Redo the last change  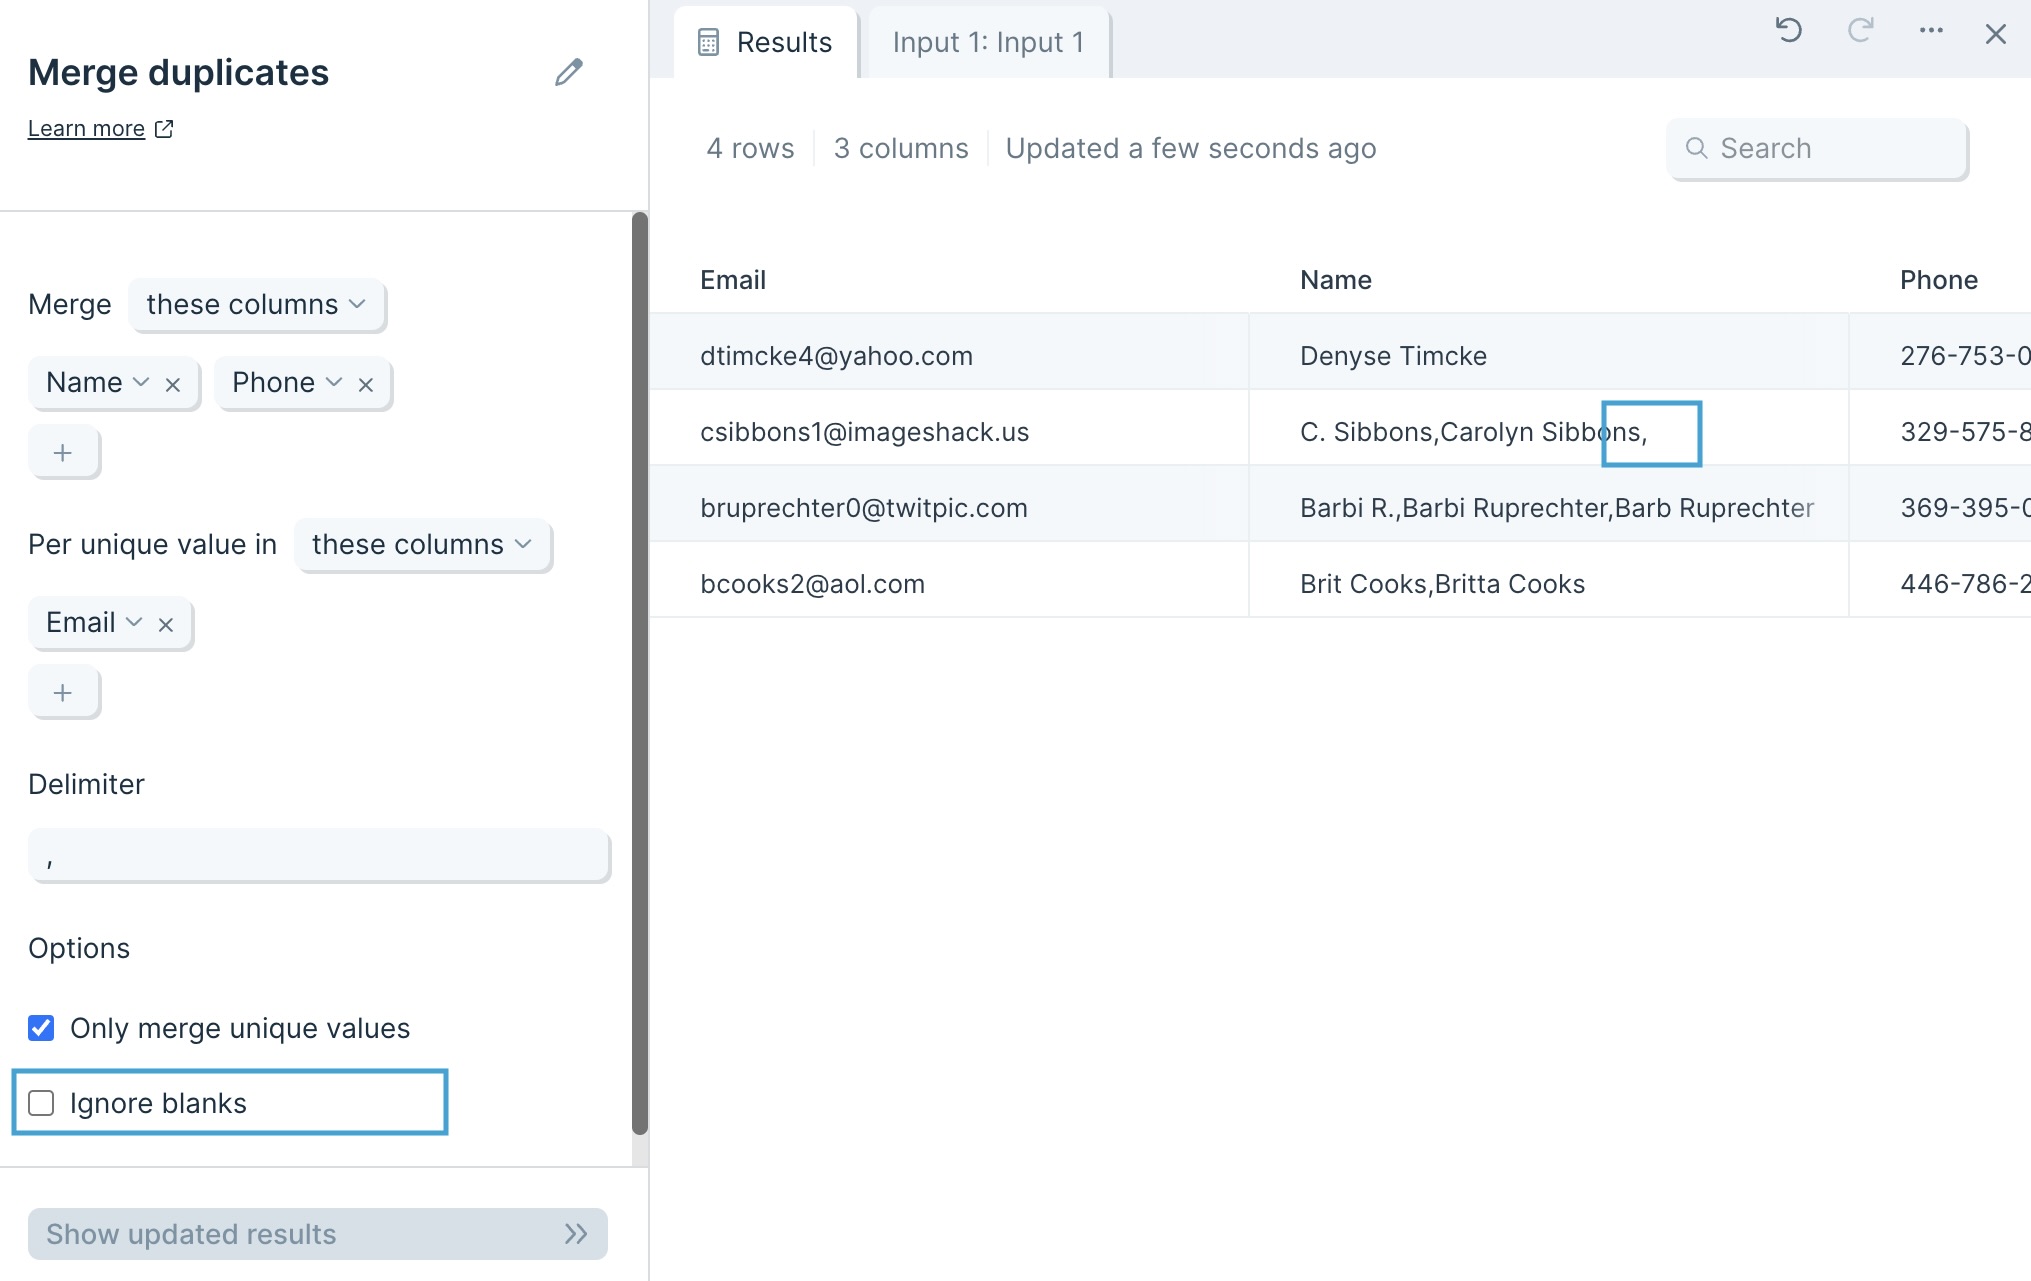pos(1860,31)
